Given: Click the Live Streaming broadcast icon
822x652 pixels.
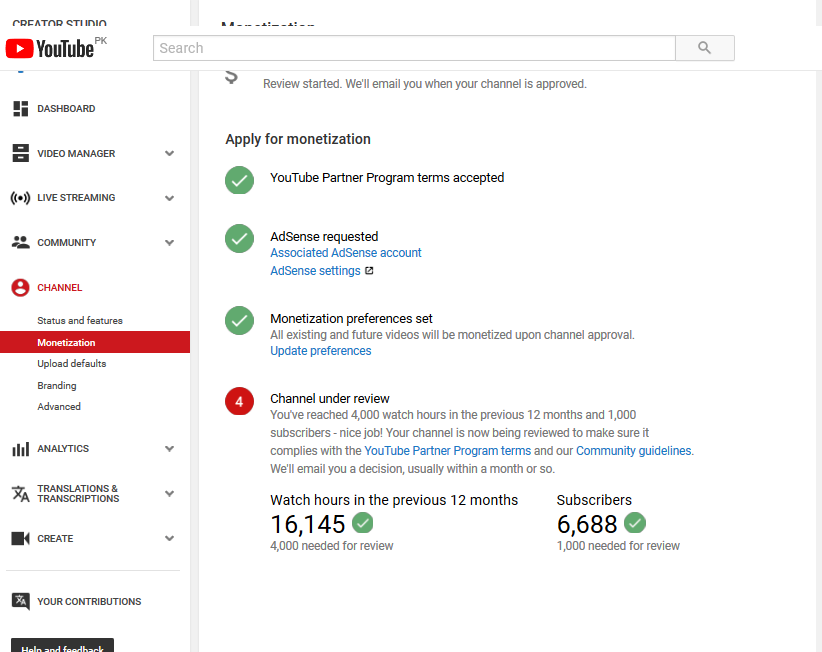Looking at the screenshot, I should (20, 198).
